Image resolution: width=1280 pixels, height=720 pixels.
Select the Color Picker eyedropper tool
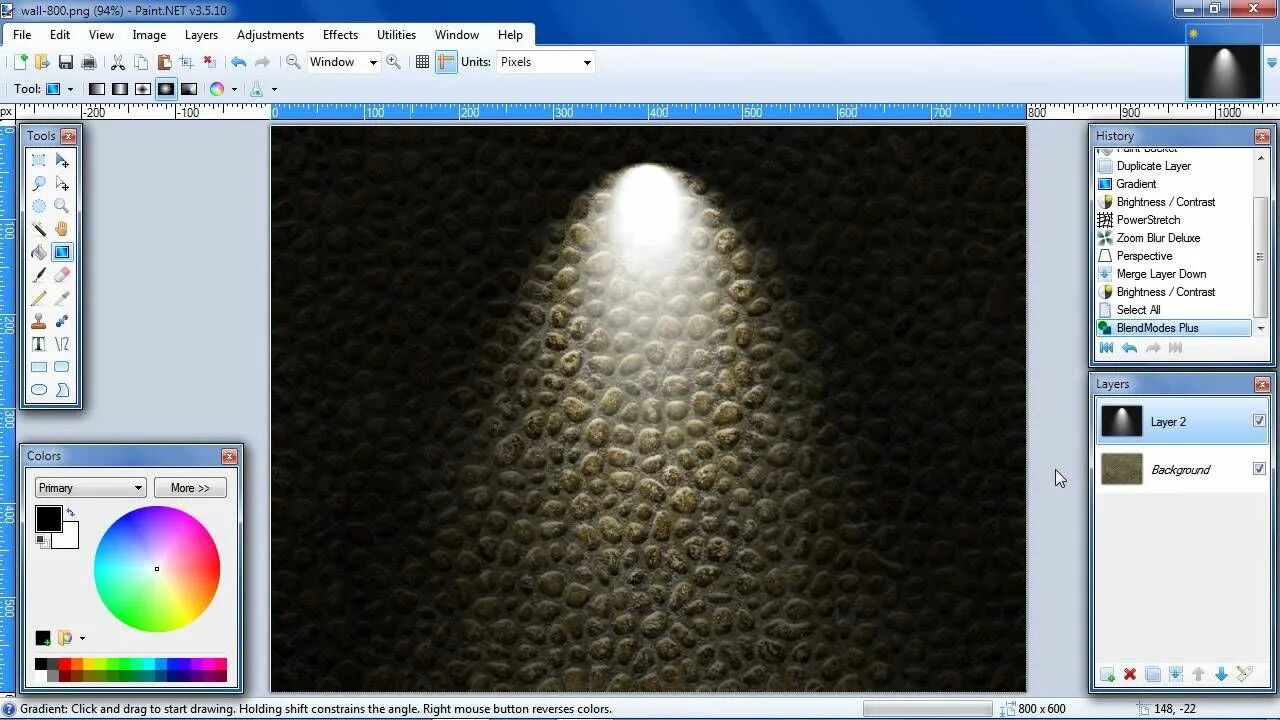tap(62, 298)
